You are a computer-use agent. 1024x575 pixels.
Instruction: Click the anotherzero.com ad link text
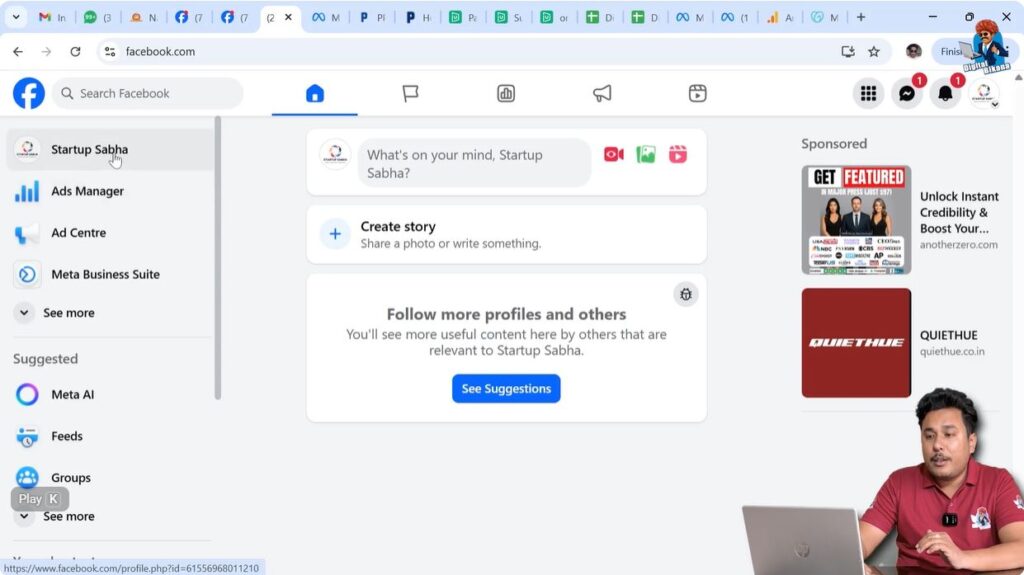pyautogui.click(x=958, y=245)
